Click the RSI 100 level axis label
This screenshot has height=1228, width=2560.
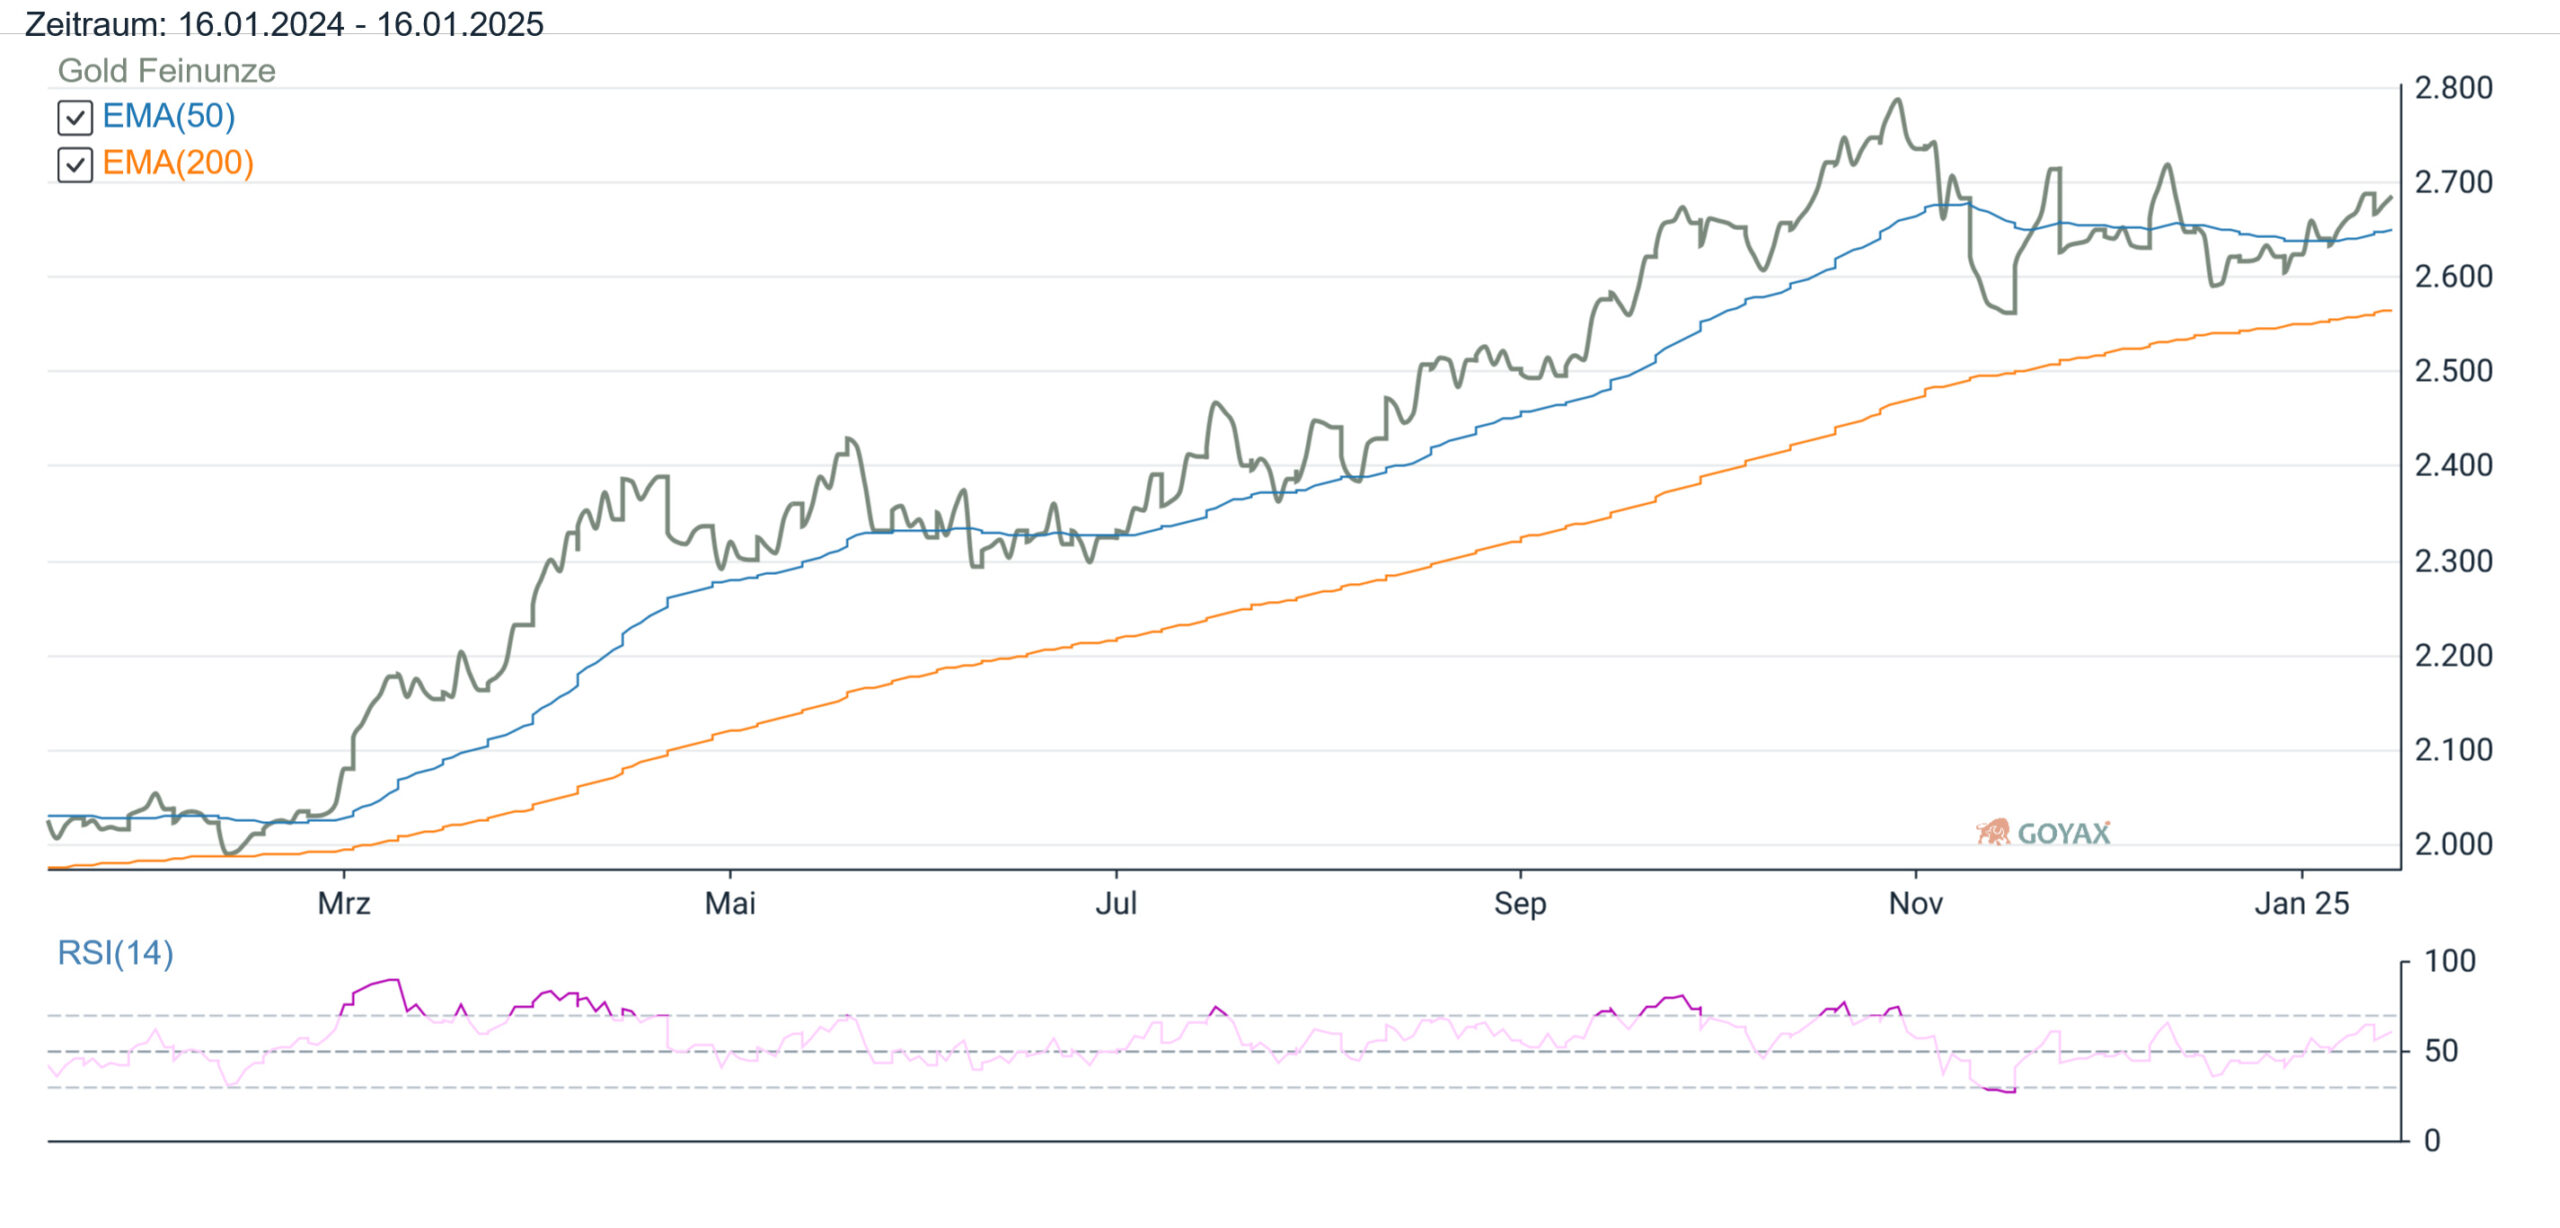2450,961
